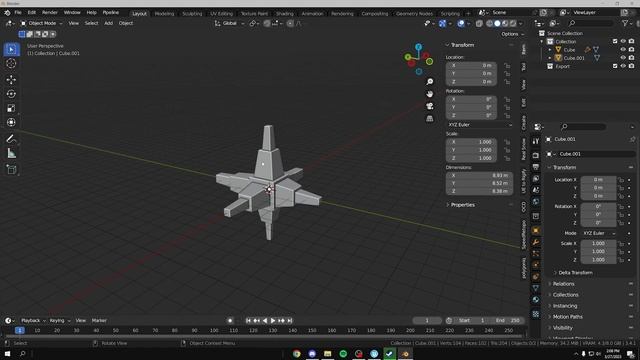Open the Global transform orientation dropdown
The image size is (640, 360).
pyautogui.click(x=229, y=23)
